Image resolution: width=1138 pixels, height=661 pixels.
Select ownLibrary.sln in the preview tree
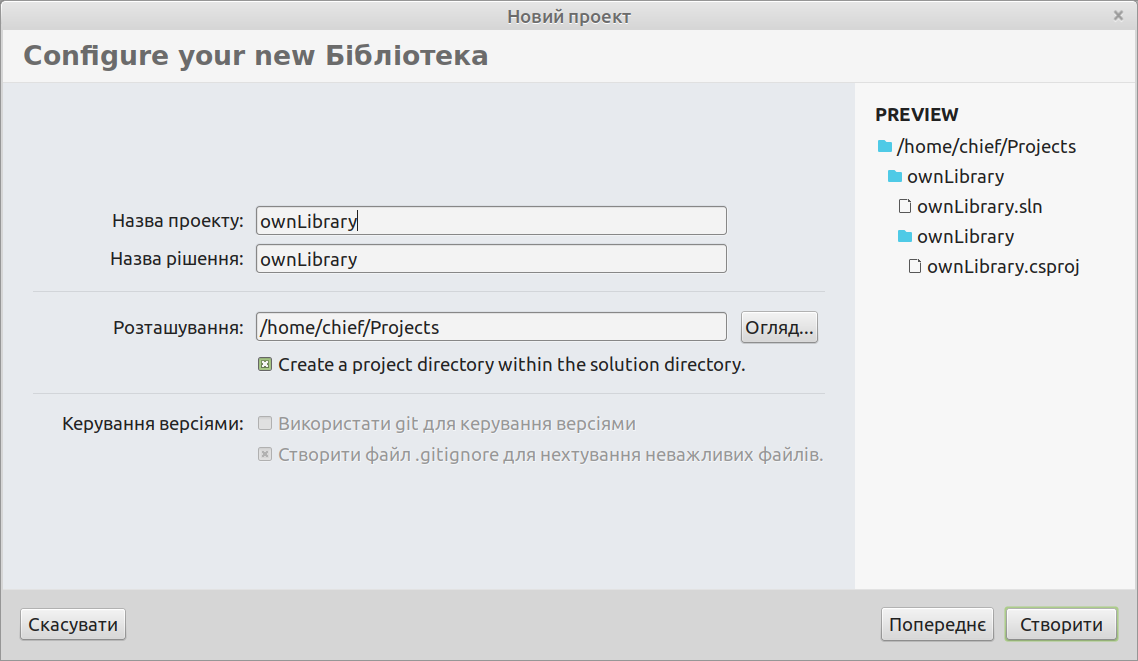[979, 207]
